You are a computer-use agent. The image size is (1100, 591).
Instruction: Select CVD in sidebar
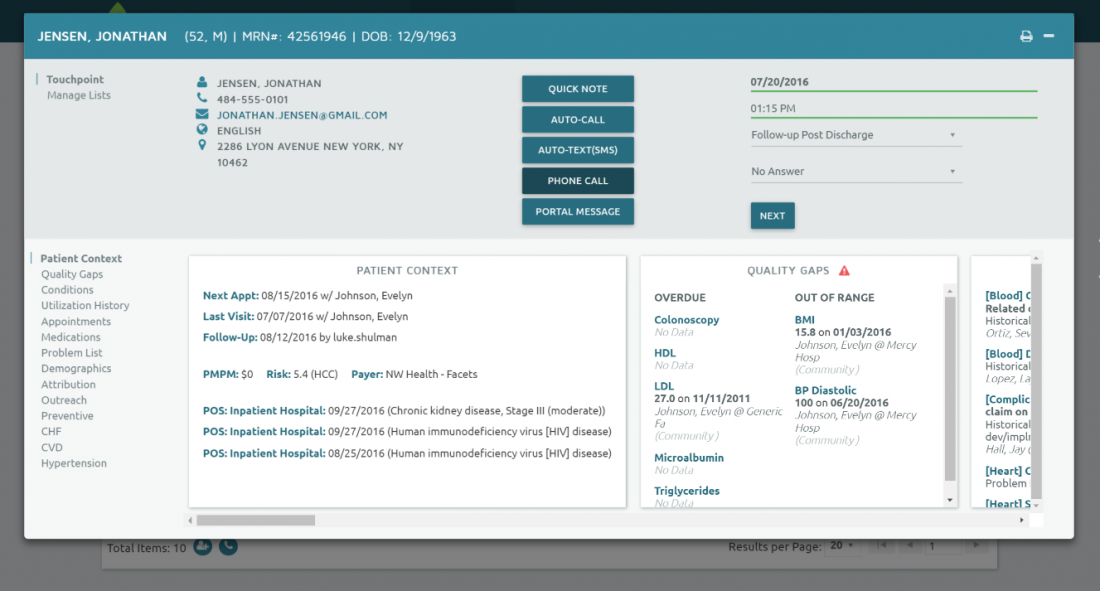[52, 447]
